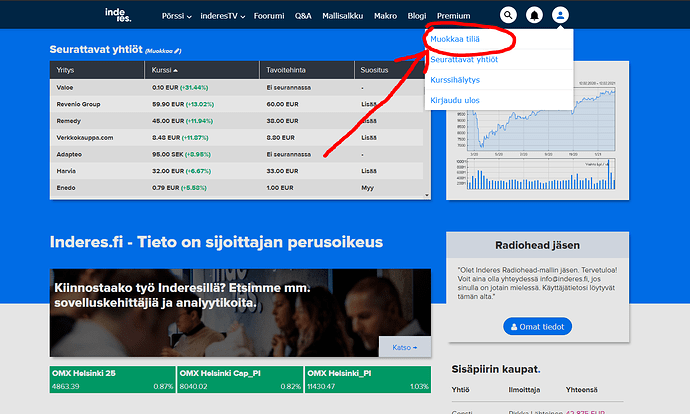The height and width of the screenshot is (414, 690).
Task: Click the Inderes logo
Action: pos(117,15)
